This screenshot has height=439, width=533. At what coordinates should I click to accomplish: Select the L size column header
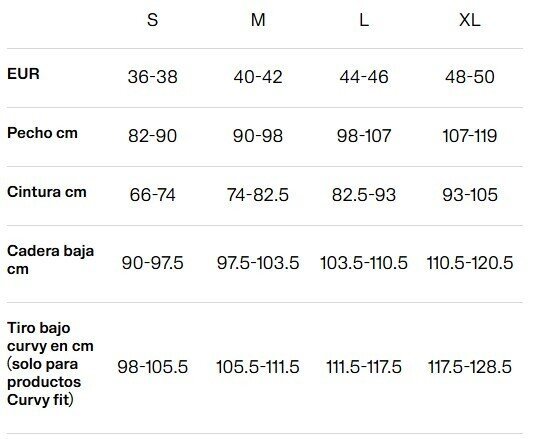[364, 20]
